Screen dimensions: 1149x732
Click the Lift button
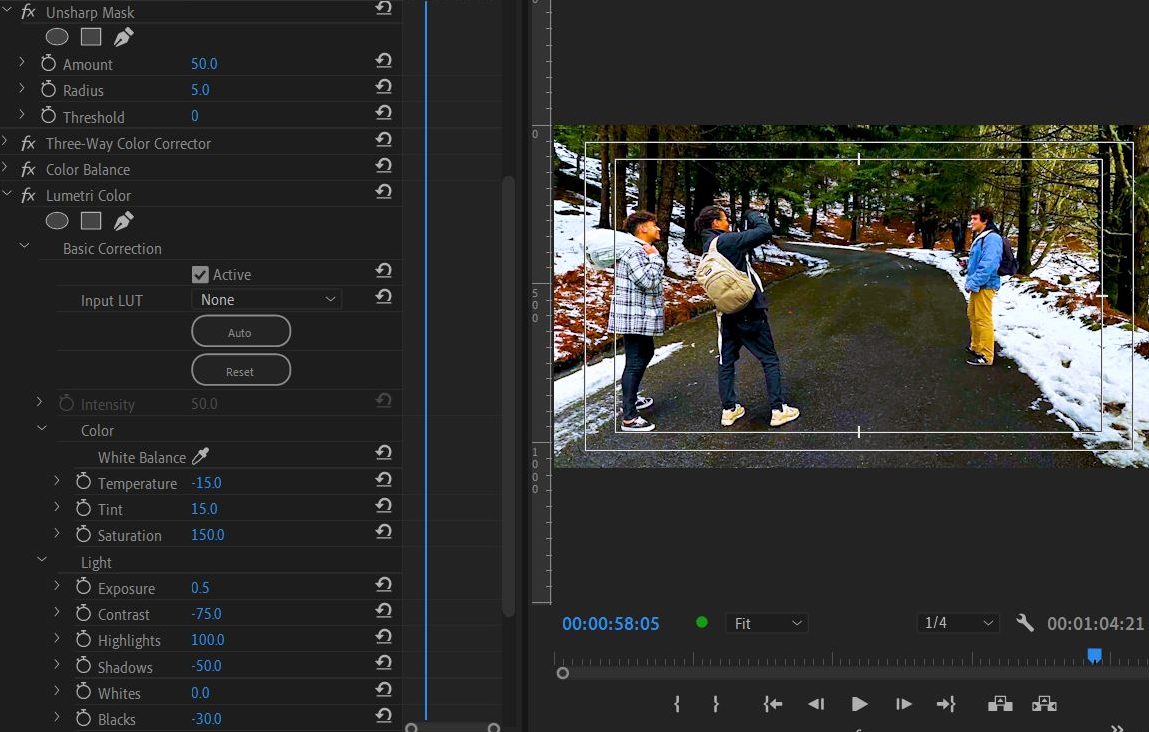(1000, 704)
